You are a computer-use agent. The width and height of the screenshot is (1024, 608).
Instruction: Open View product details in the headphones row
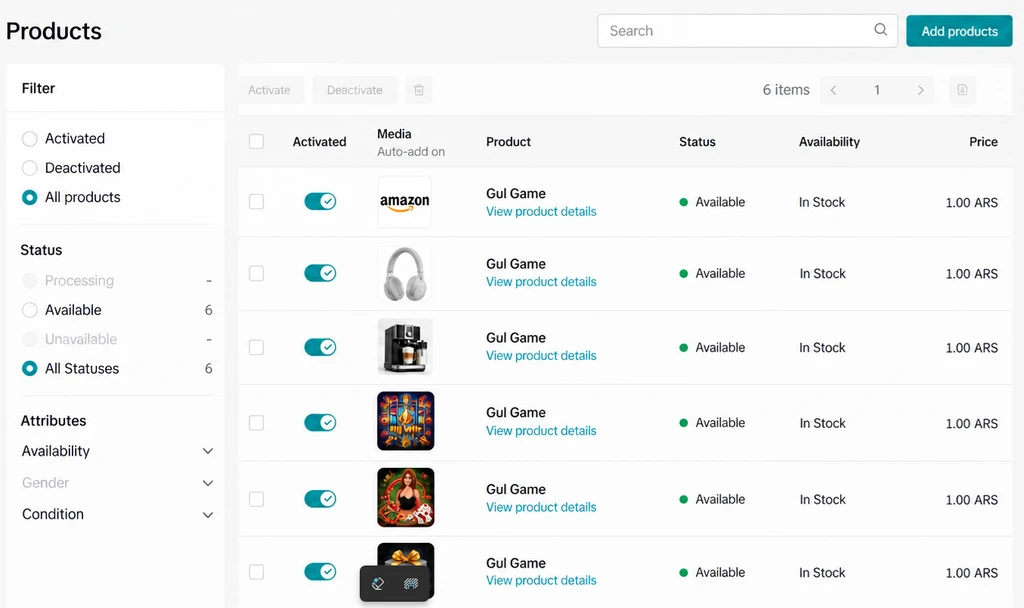541,282
